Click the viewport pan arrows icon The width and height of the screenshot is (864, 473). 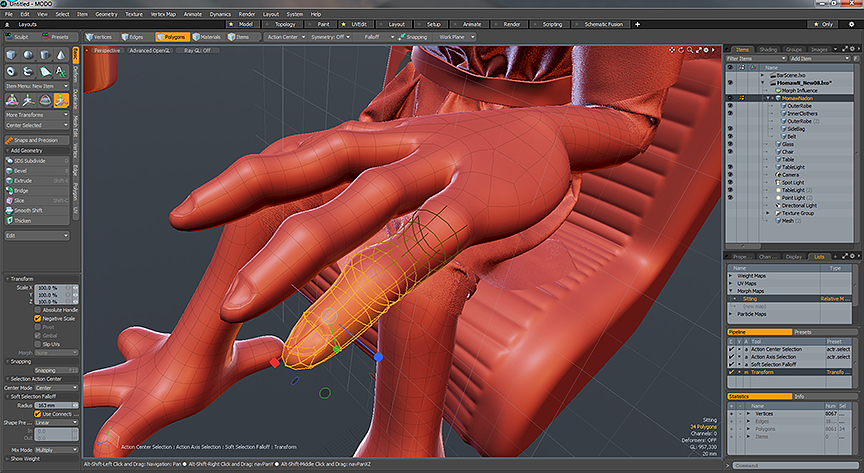pos(672,50)
